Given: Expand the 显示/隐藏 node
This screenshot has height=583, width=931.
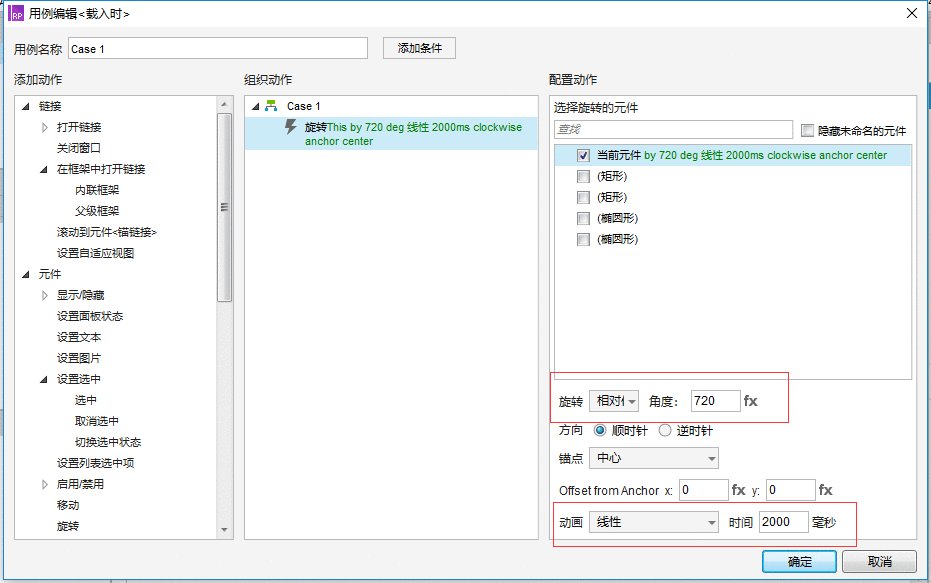Looking at the screenshot, I should click(45, 295).
